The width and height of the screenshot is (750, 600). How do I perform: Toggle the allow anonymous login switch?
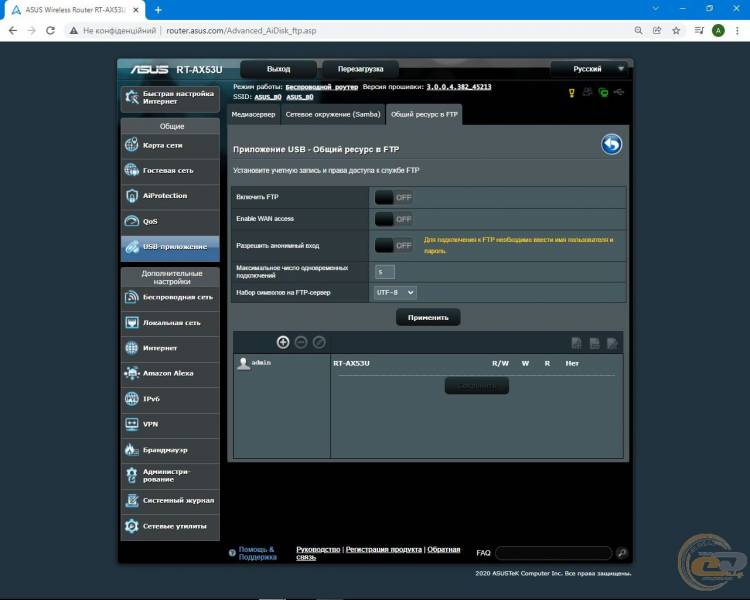click(393, 245)
